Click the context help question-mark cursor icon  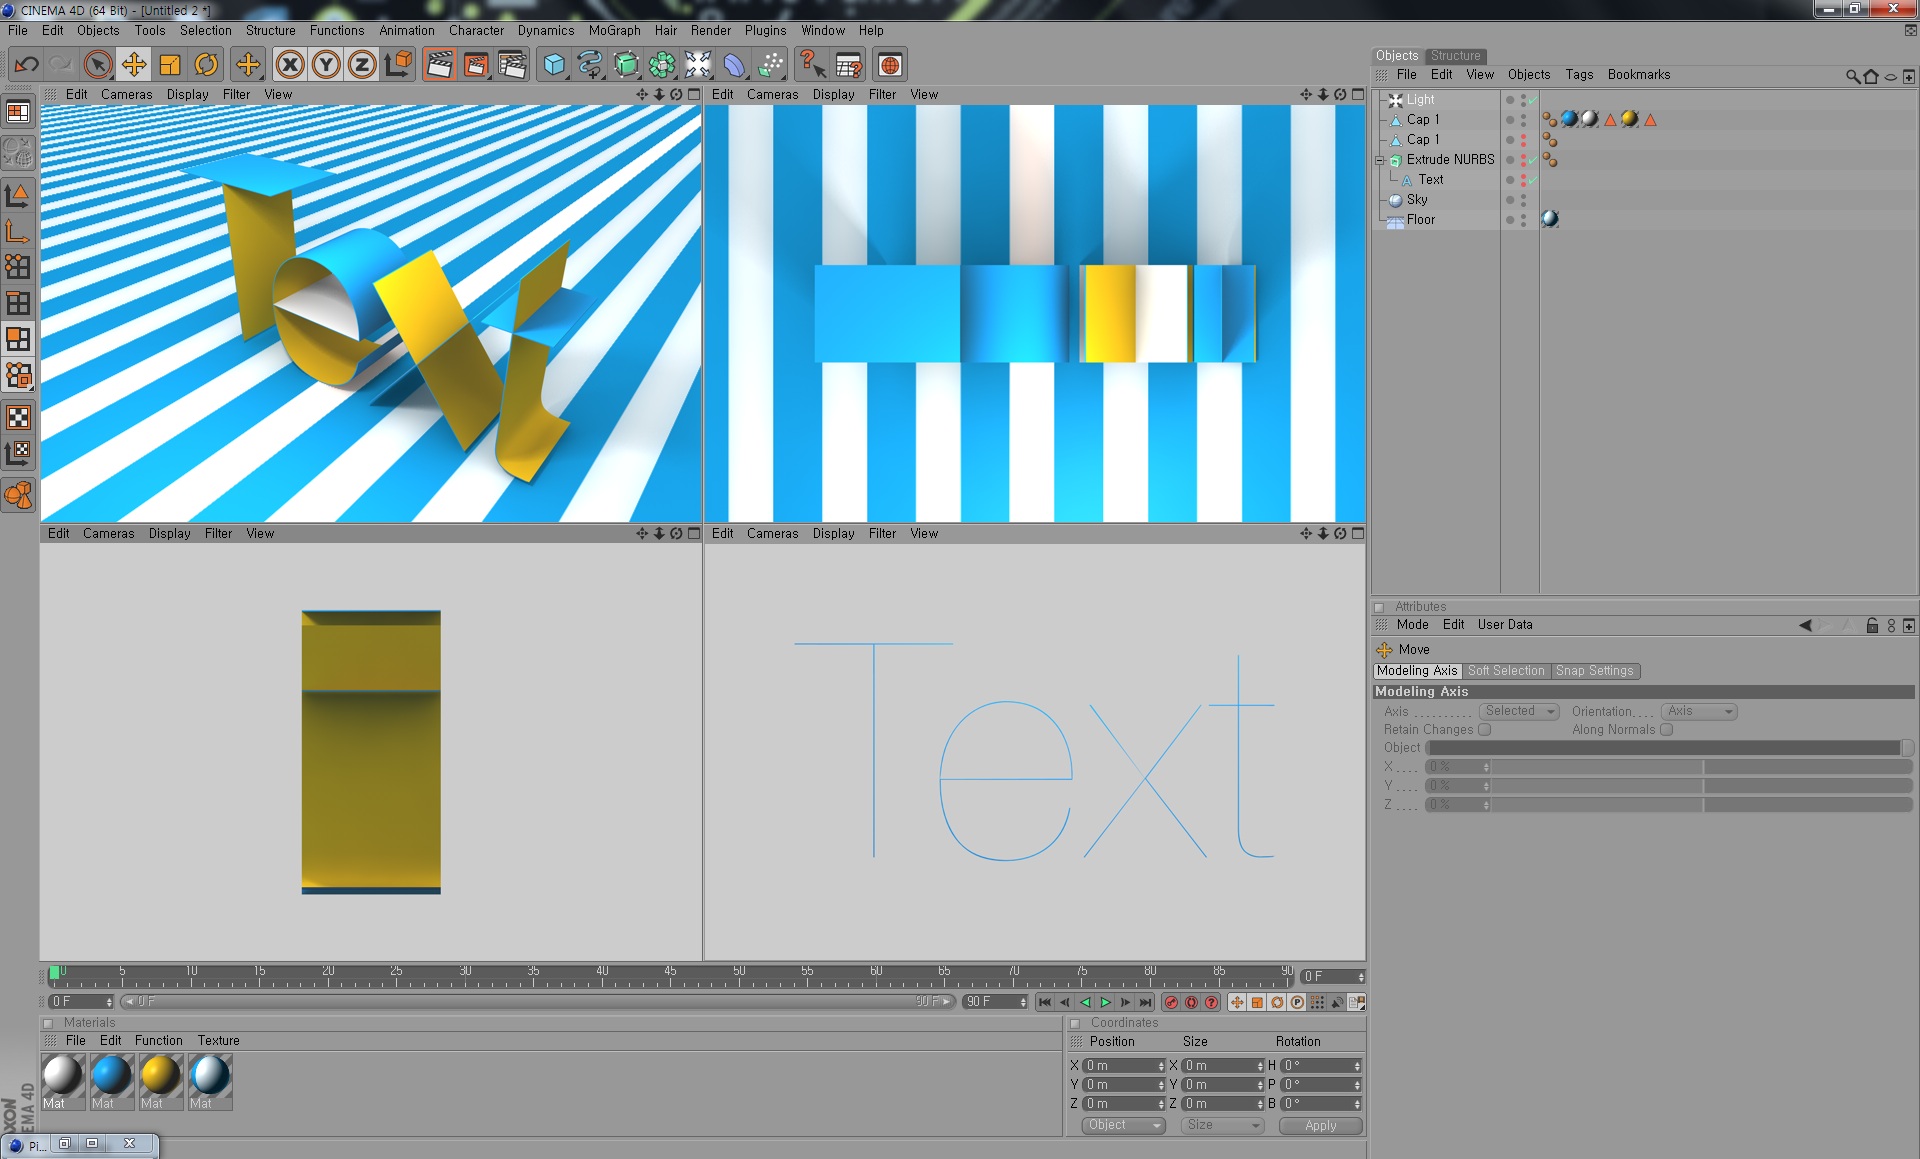click(x=812, y=65)
